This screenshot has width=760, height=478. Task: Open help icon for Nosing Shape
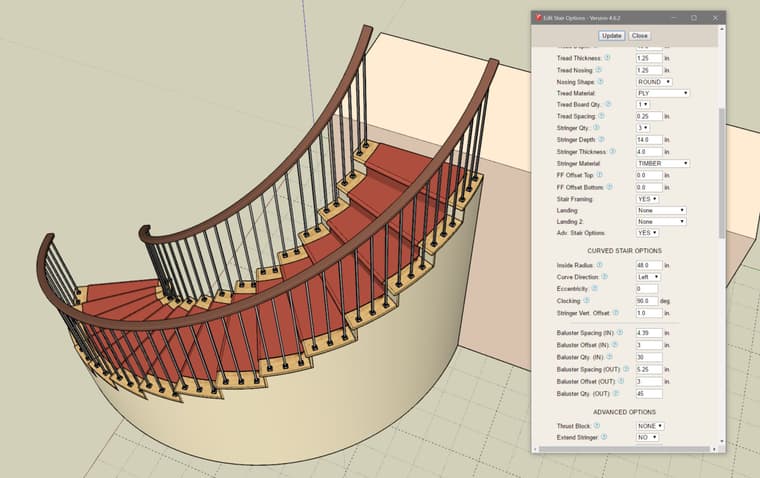[601, 81]
